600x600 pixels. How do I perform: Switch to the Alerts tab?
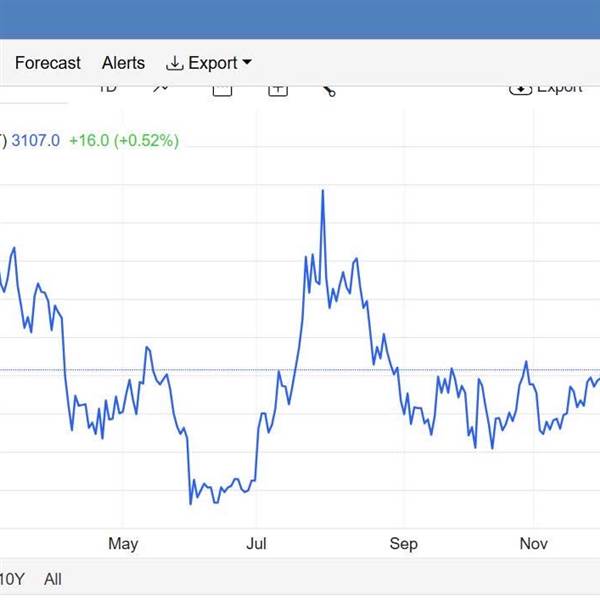point(123,63)
